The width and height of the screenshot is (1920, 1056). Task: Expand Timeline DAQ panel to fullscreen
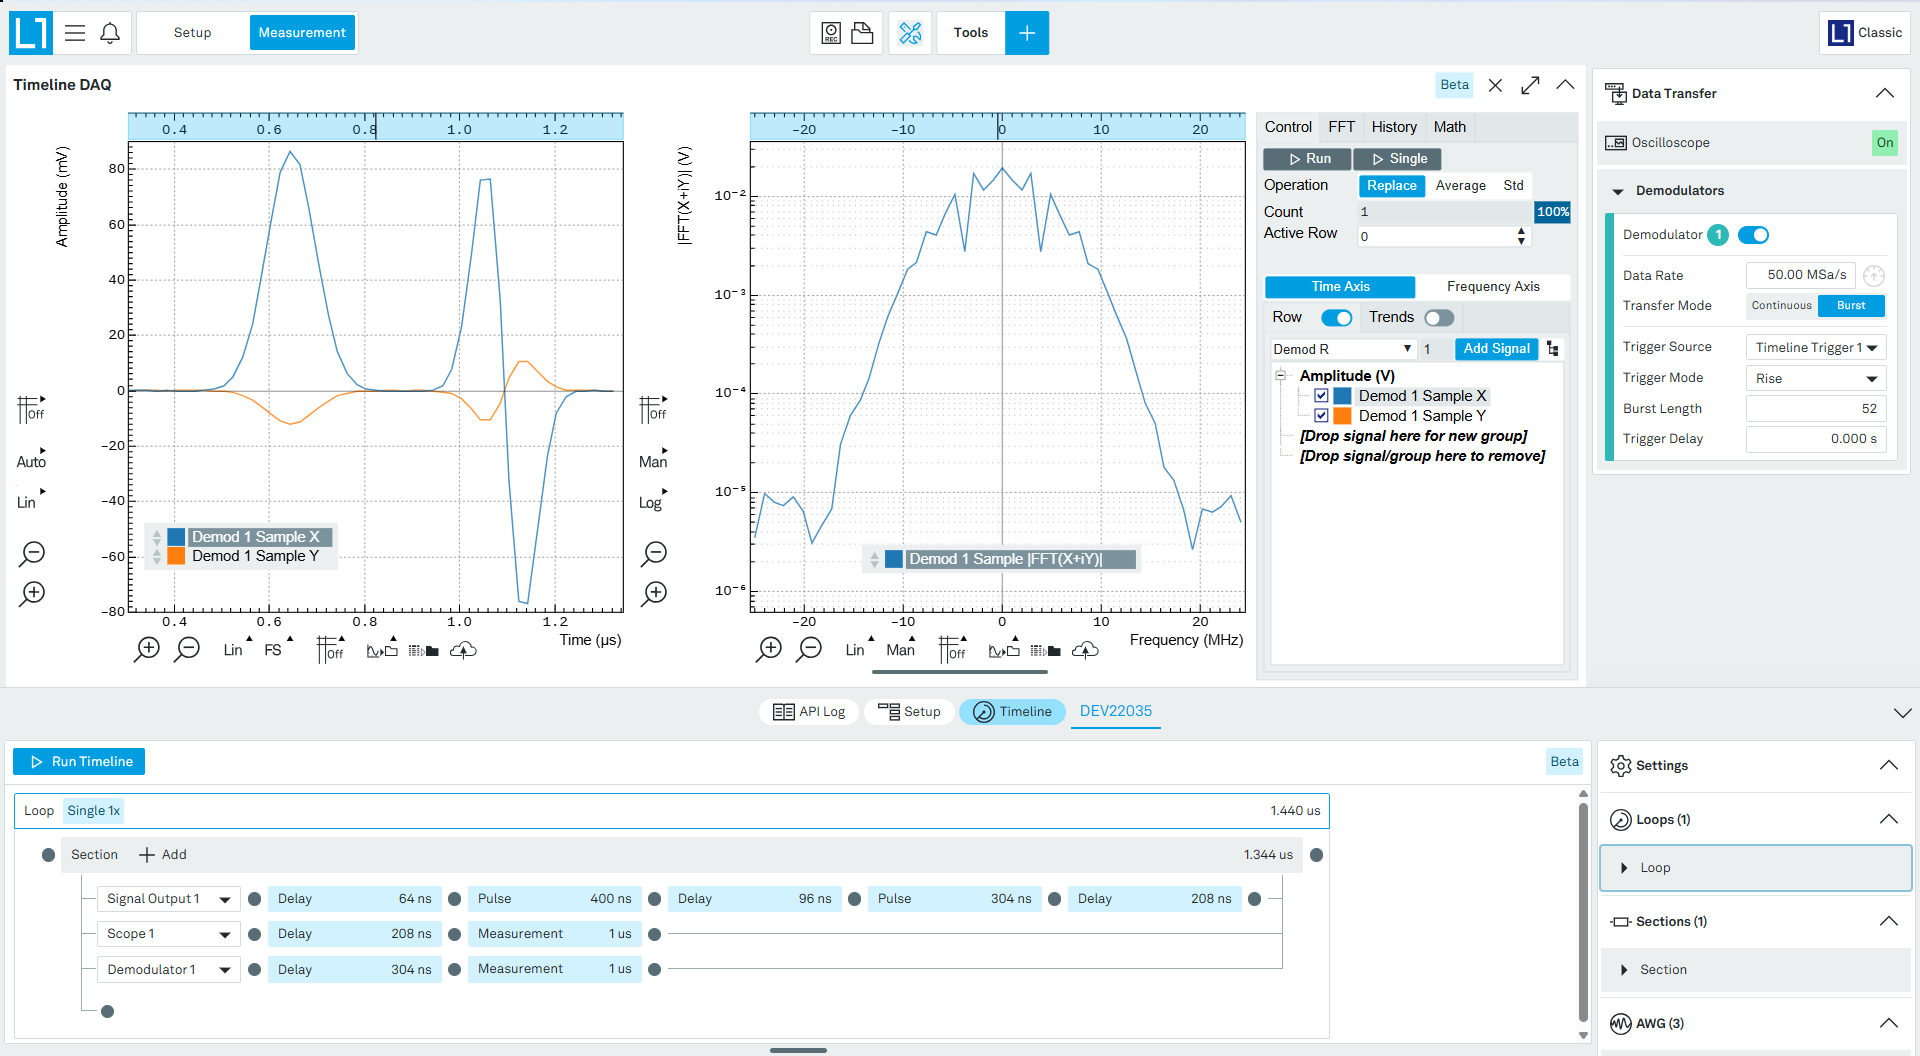pos(1530,85)
